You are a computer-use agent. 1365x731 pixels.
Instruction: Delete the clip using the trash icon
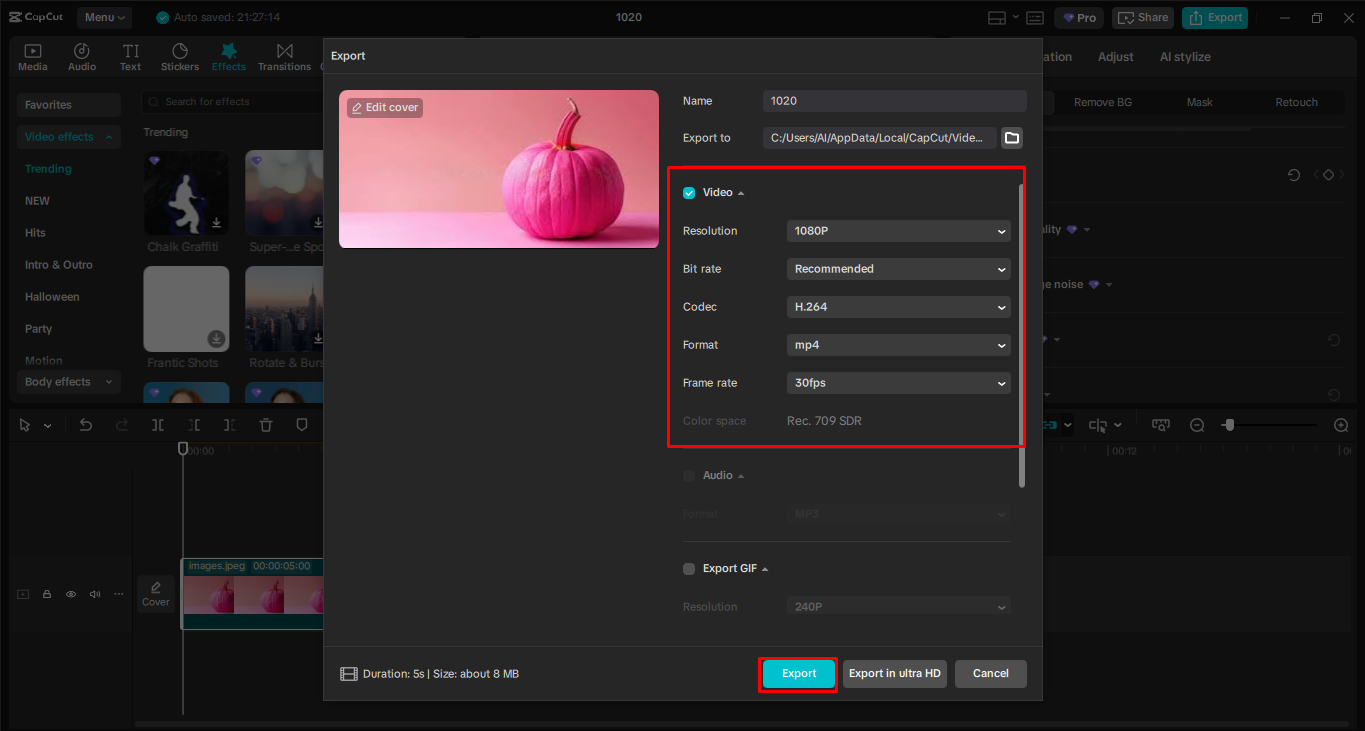265,424
